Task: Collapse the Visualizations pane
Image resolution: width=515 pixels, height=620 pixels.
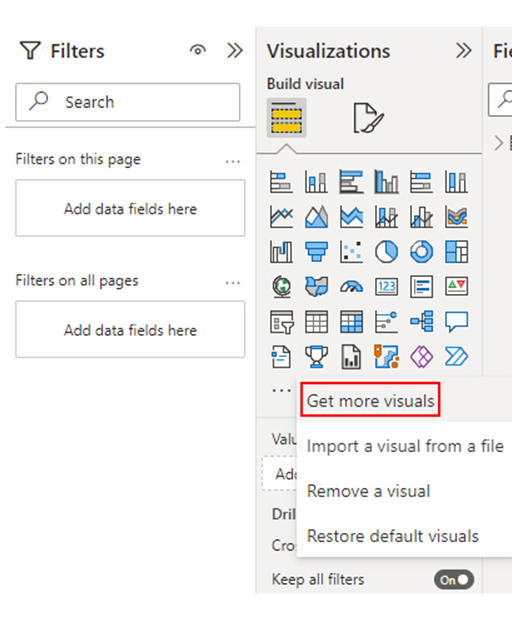Action: pyautogui.click(x=464, y=51)
